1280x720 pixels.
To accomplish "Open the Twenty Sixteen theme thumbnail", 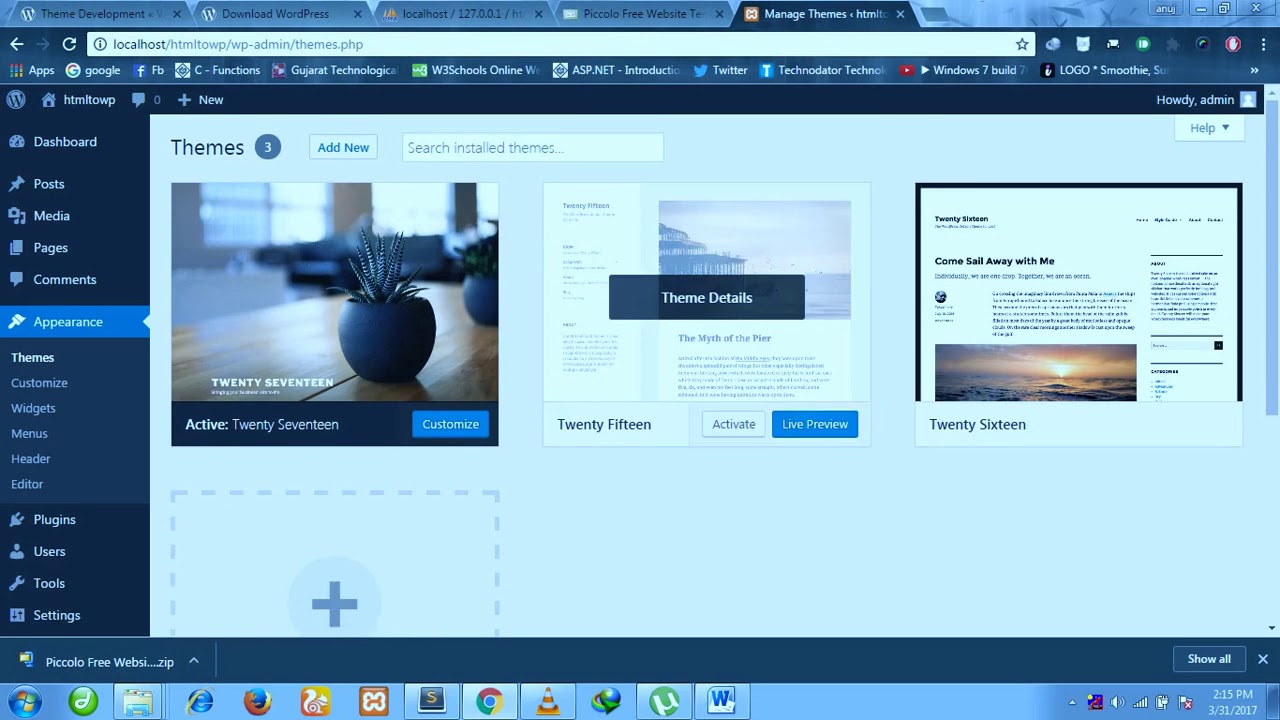I will (x=1079, y=292).
